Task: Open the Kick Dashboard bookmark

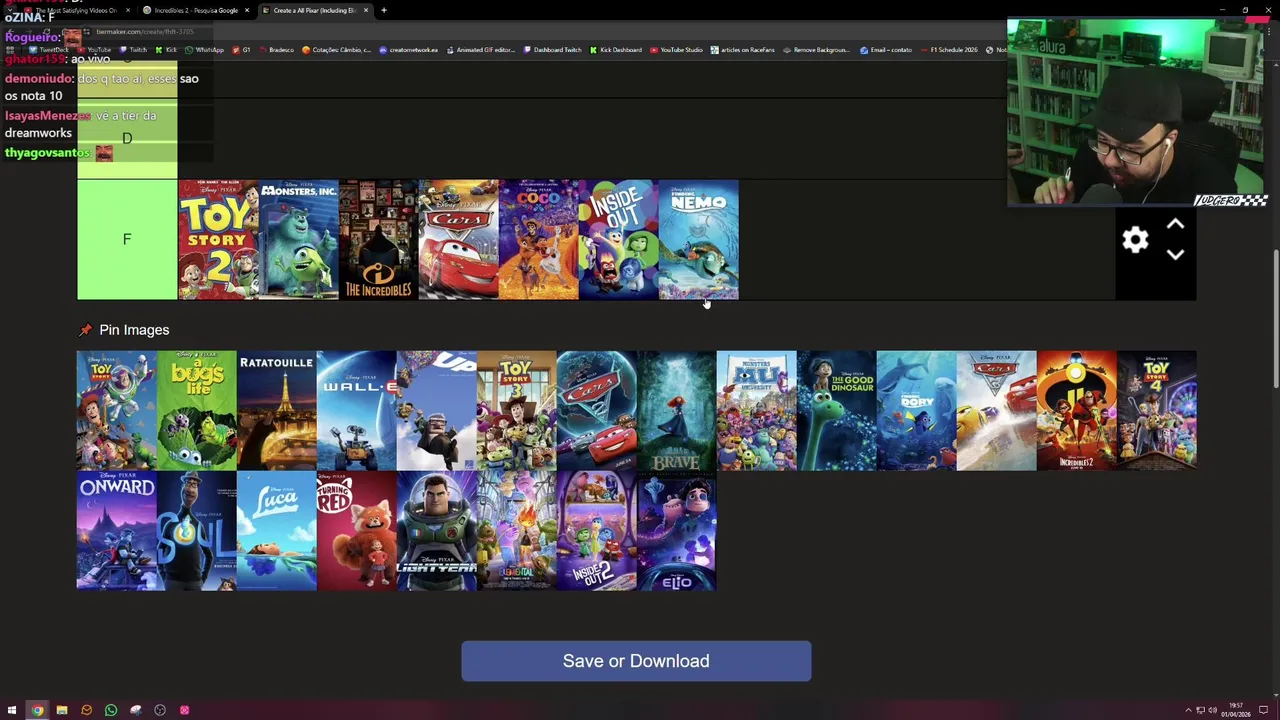Action: [615, 50]
